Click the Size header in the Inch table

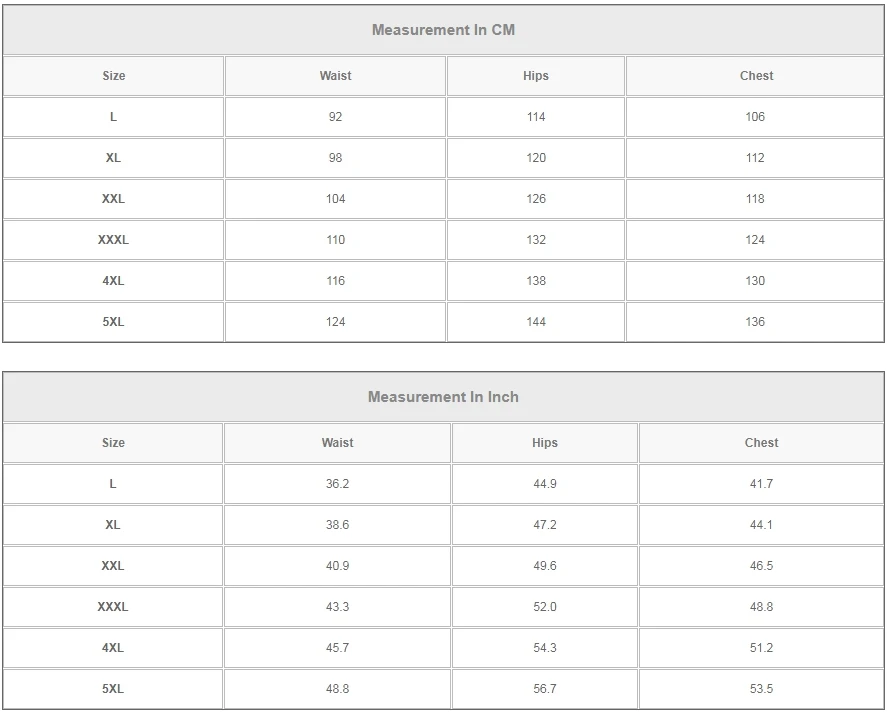pos(113,443)
